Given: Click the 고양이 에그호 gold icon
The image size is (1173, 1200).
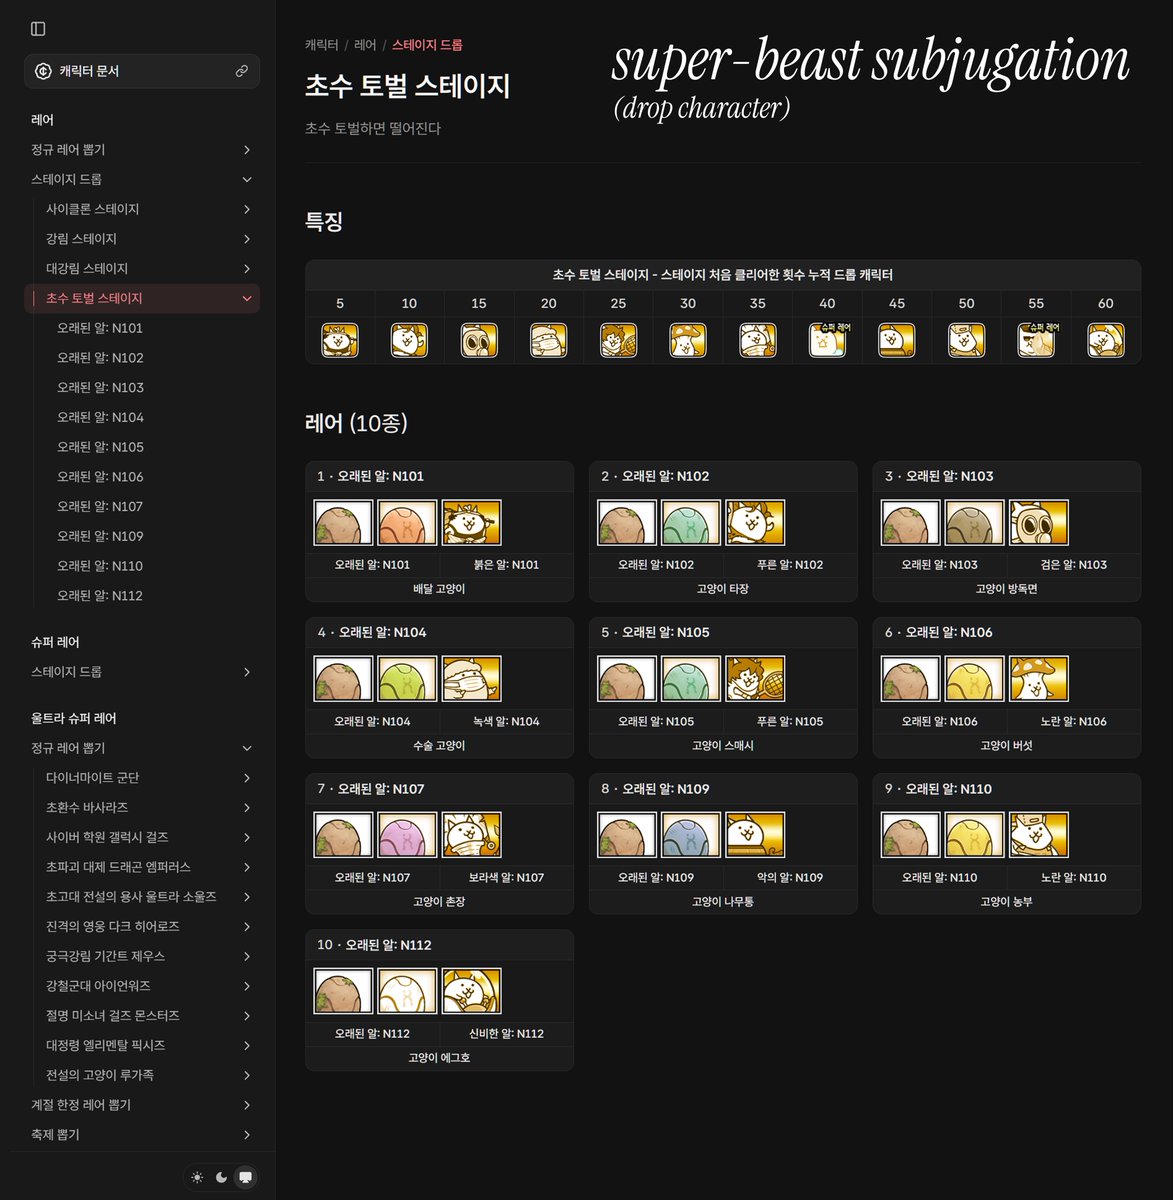Looking at the screenshot, I should 471,991.
